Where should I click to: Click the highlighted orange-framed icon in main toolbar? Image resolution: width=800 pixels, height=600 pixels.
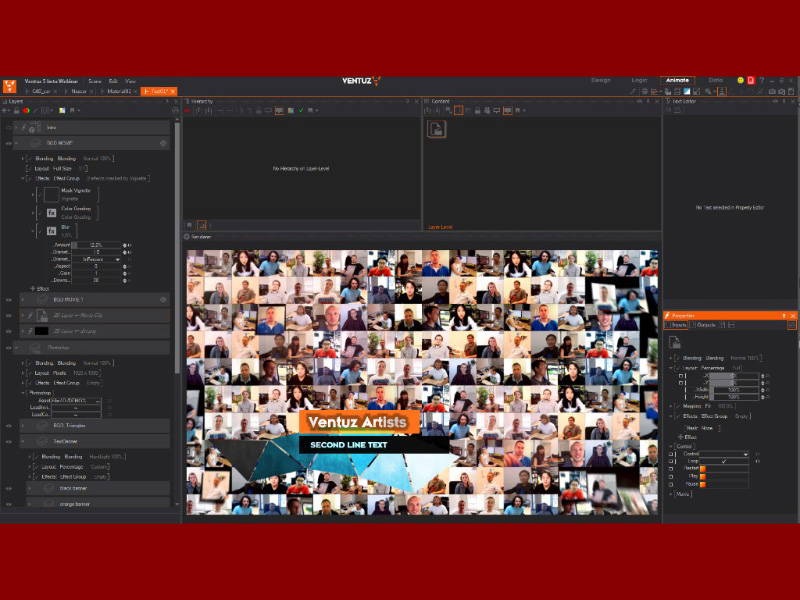[722, 91]
